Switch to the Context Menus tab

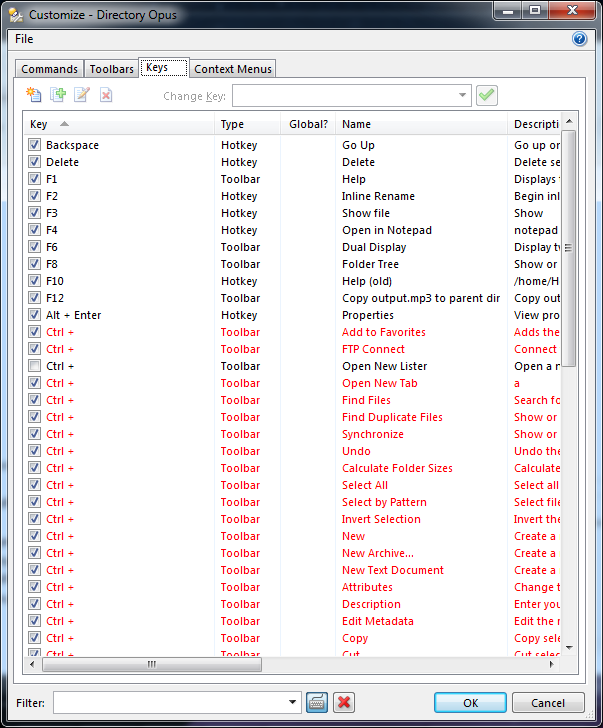point(233,69)
